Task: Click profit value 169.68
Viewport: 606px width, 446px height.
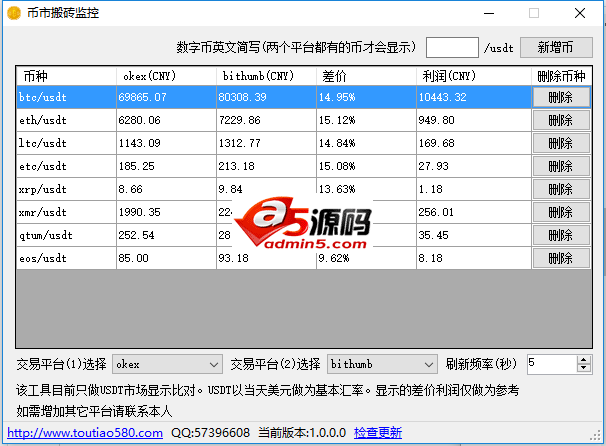Action: click(x=474, y=143)
